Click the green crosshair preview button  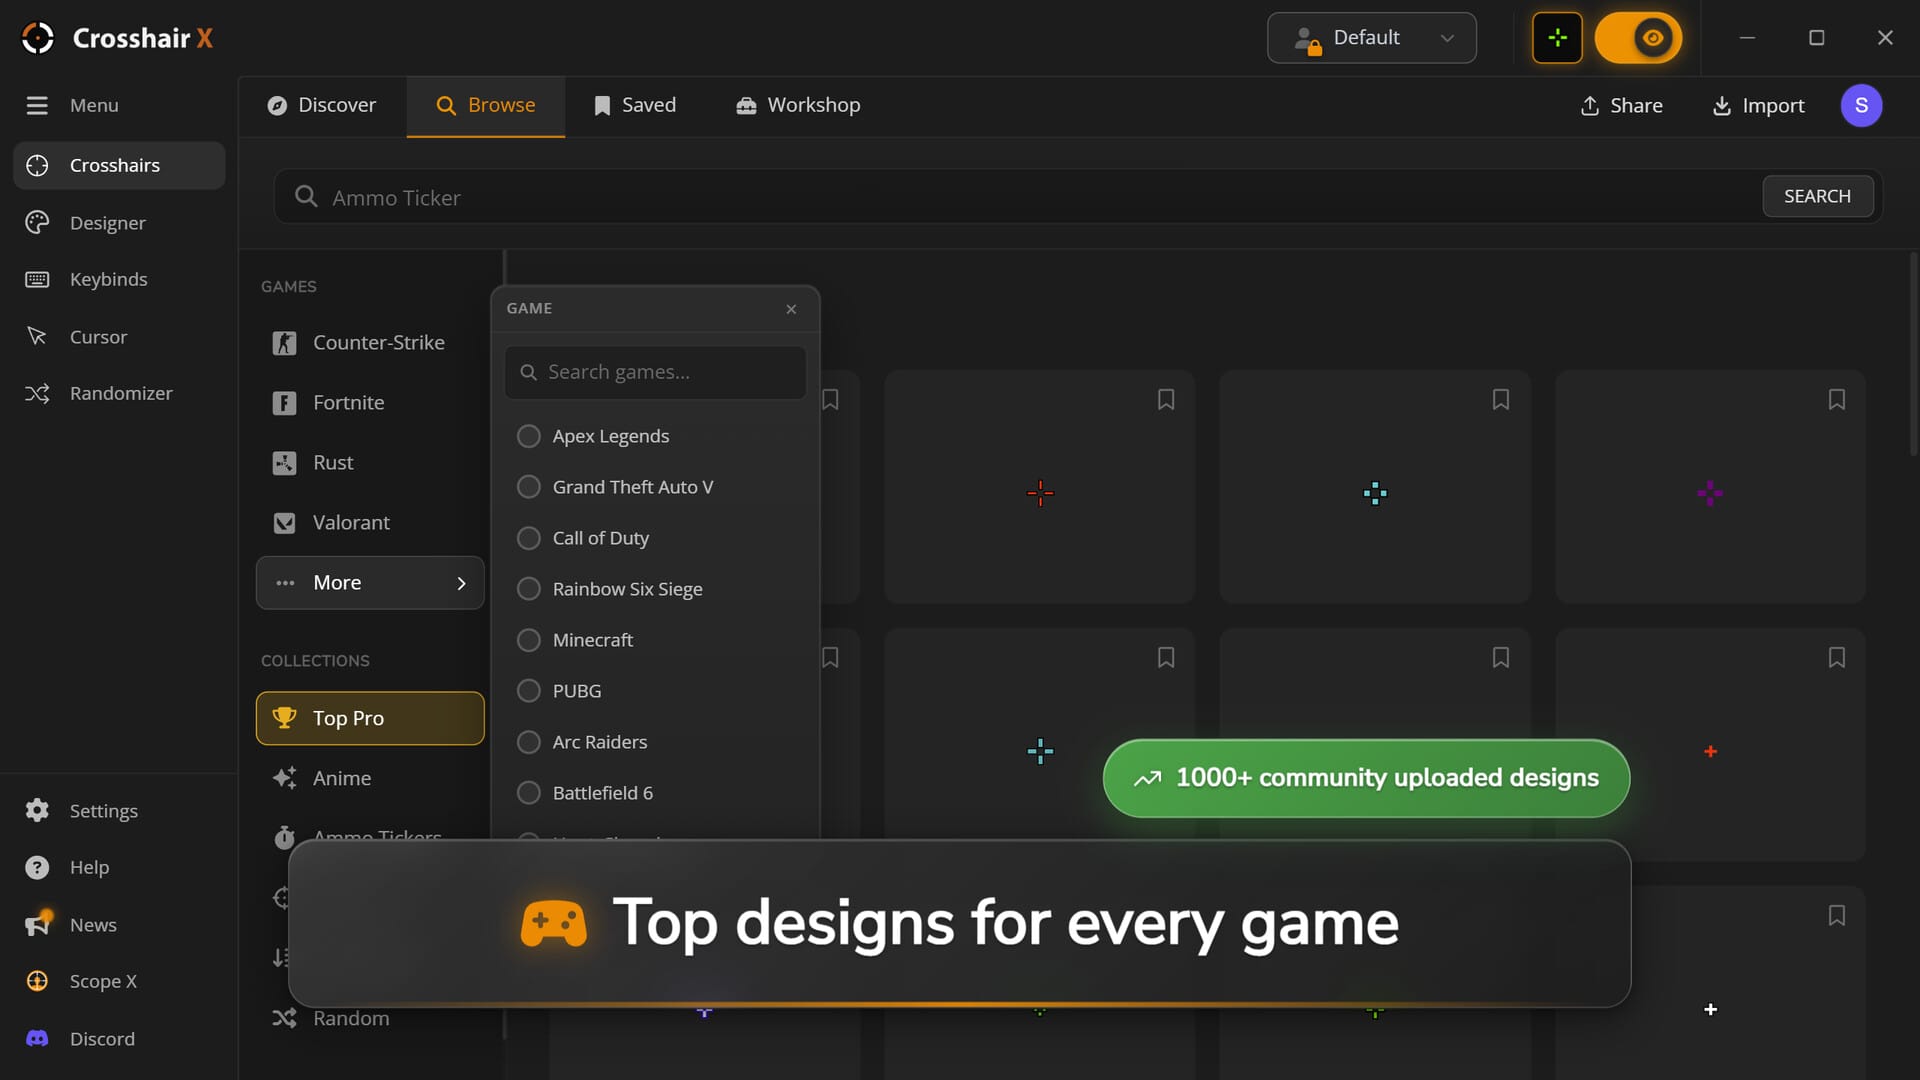coord(1557,38)
